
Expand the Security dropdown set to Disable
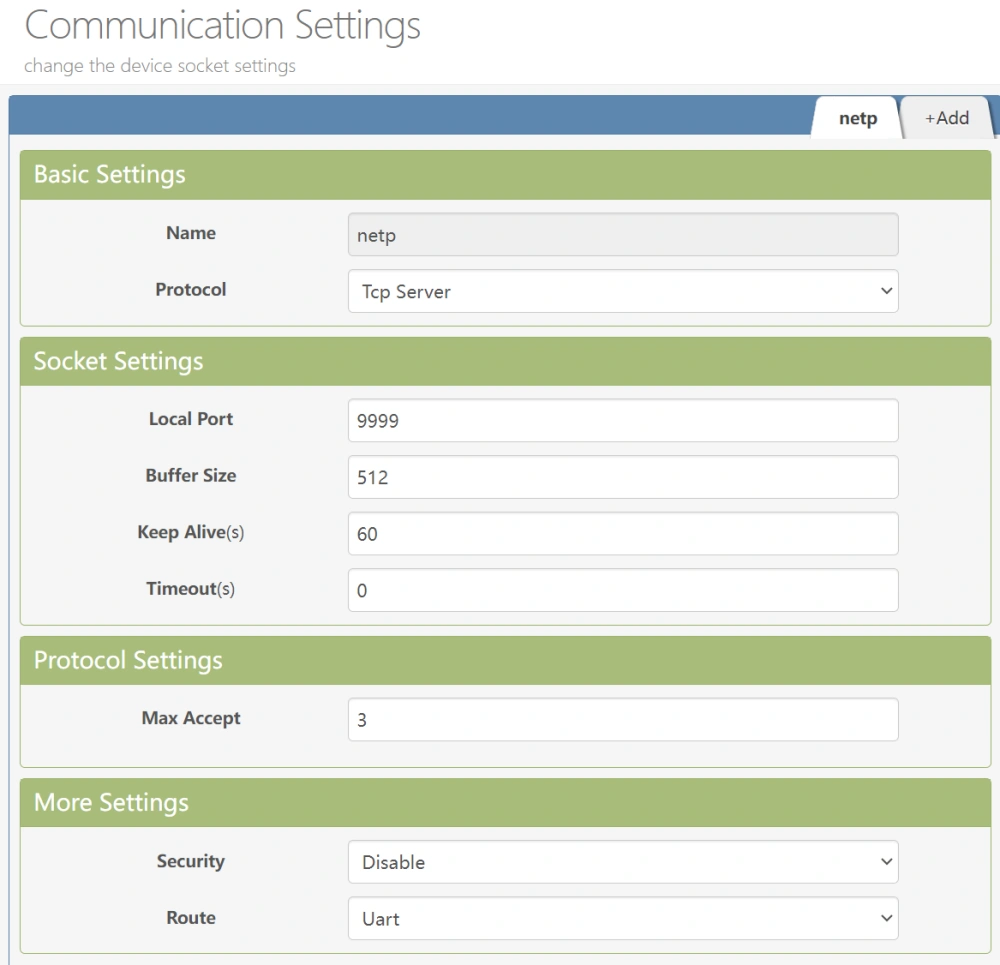pyautogui.click(x=623, y=862)
